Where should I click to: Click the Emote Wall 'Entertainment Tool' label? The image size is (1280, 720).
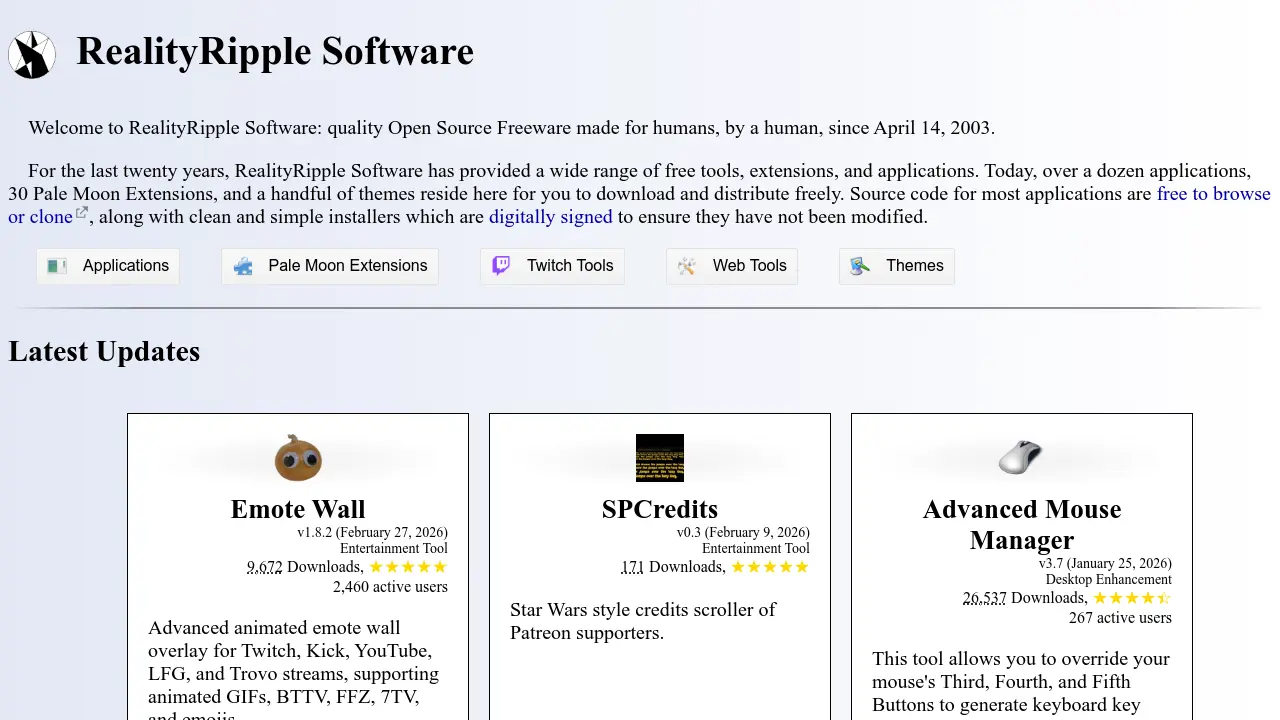point(394,549)
